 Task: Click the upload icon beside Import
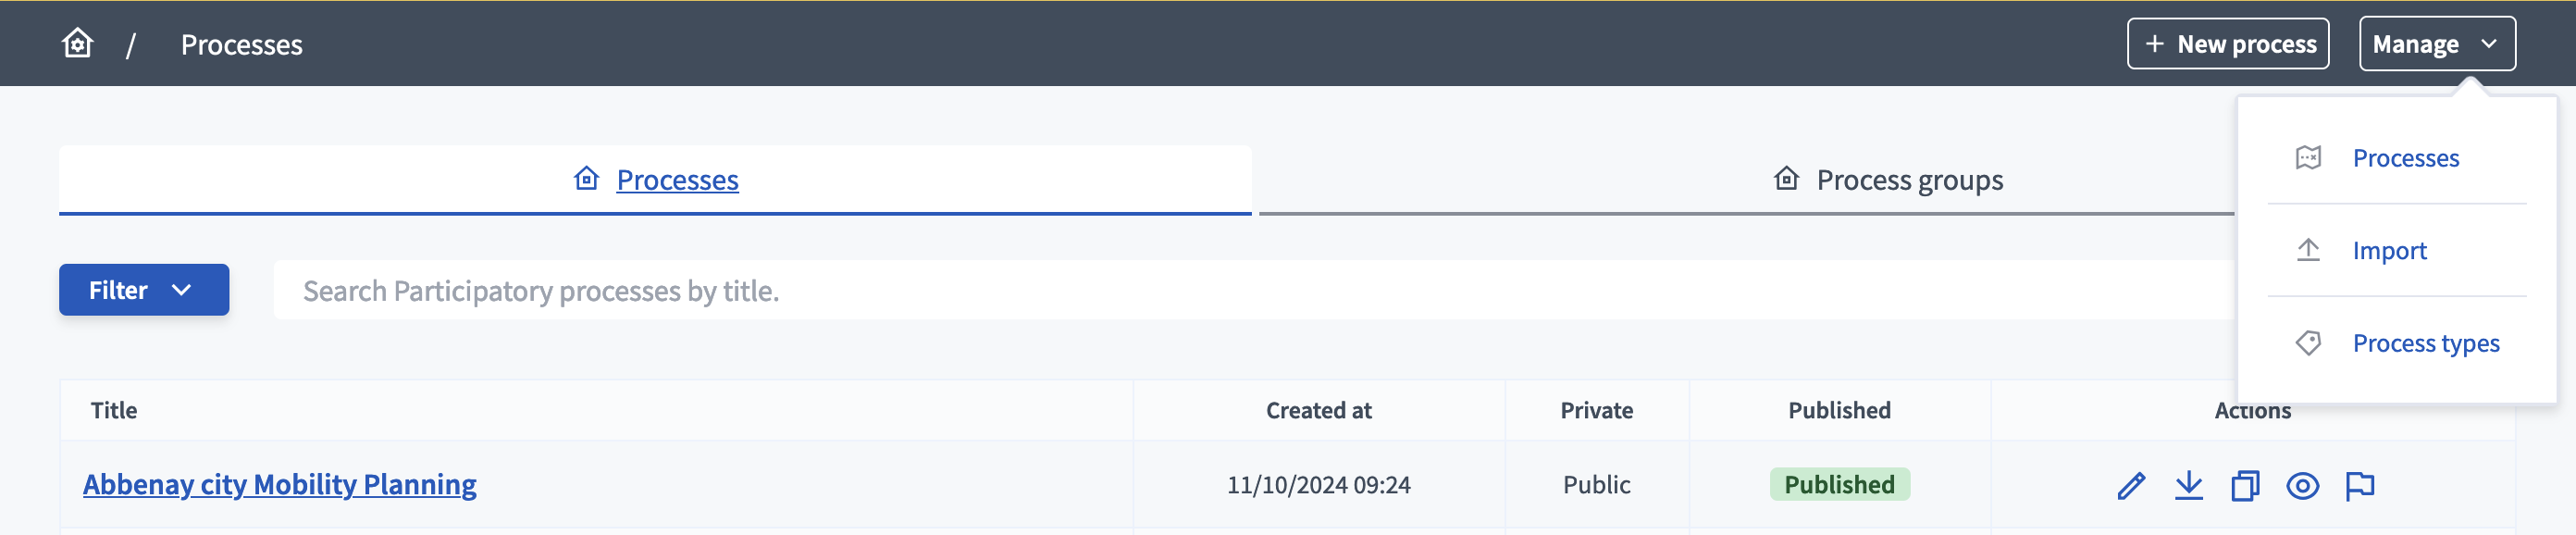pos(2308,250)
